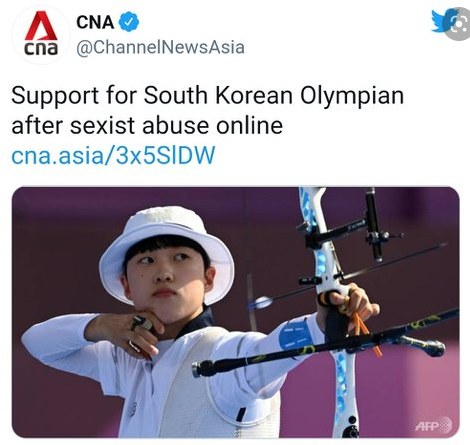Click the headline words 'after sexist abuse online'
The width and height of the screenshot is (470, 445).
coord(147,126)
